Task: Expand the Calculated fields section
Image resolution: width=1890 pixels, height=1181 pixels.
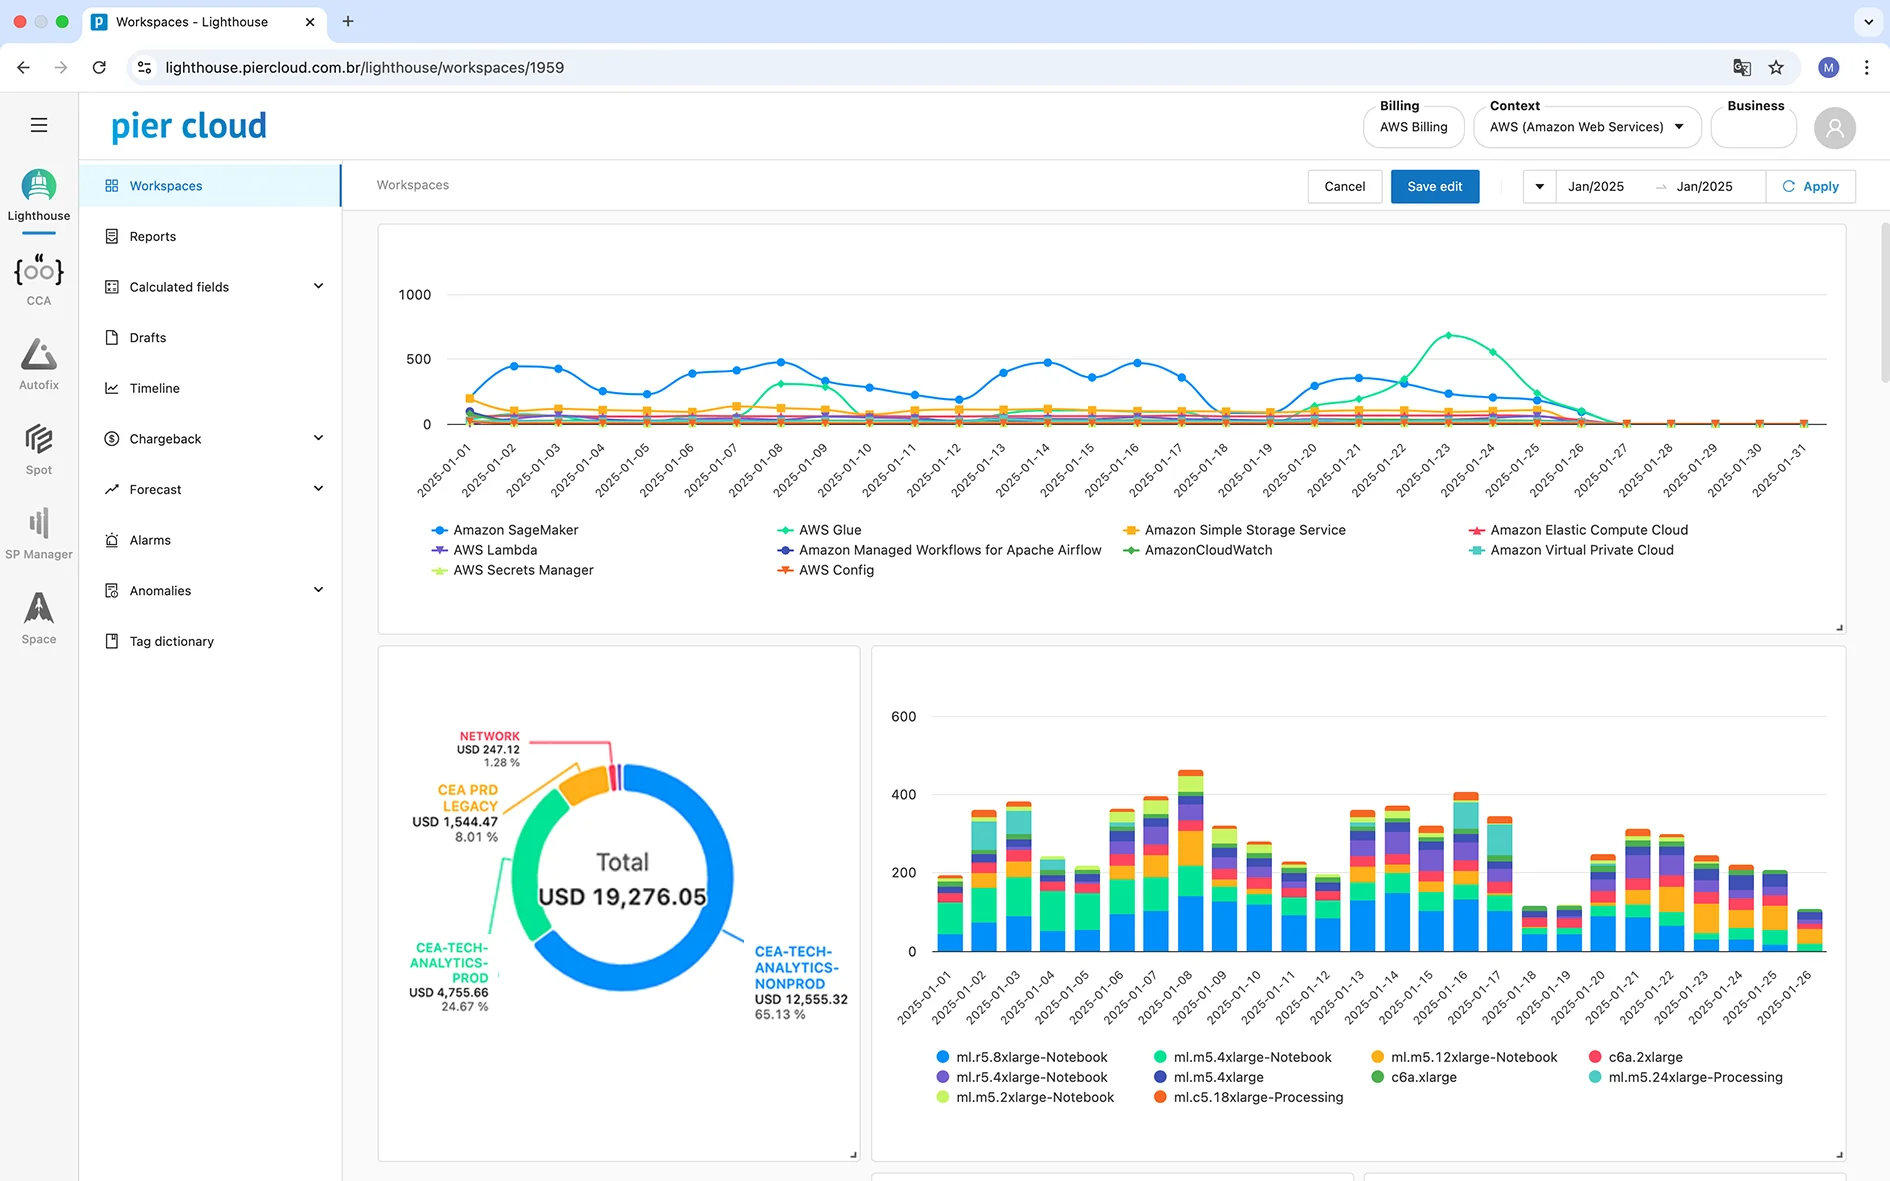Action: (x=318, y=286)
